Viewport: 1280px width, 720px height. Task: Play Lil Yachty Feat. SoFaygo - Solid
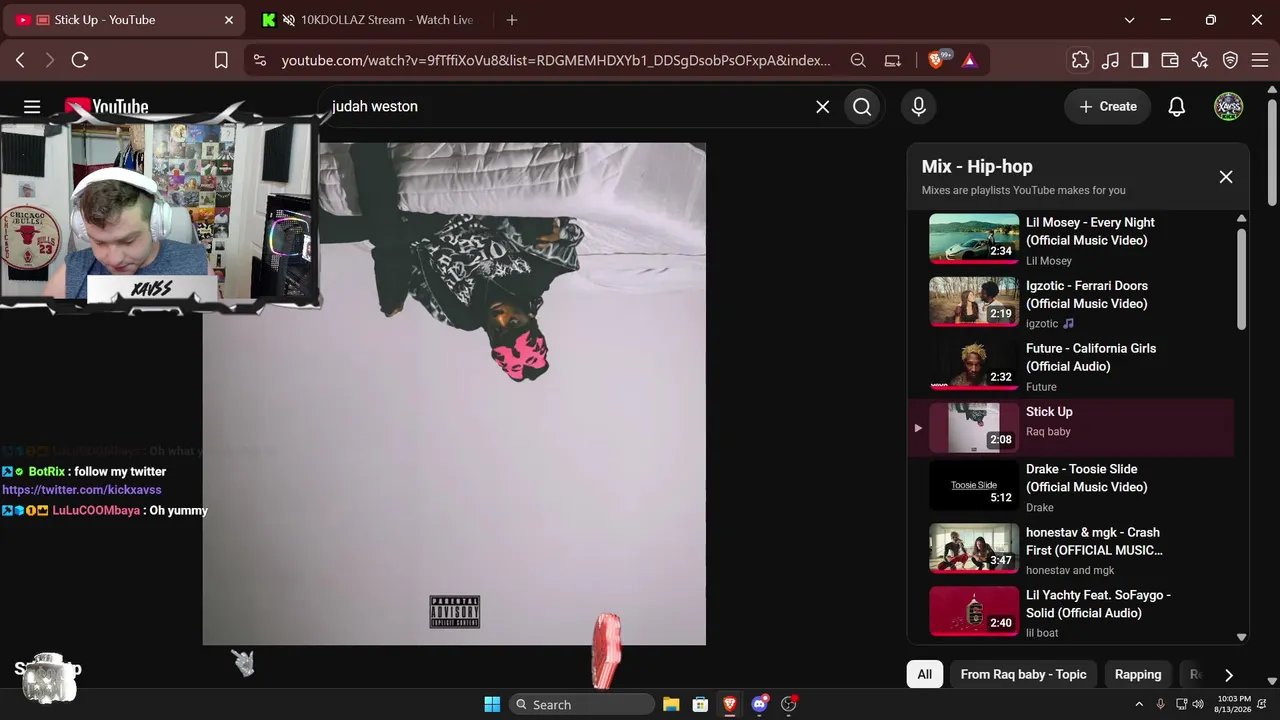[x=1070, y=612]
